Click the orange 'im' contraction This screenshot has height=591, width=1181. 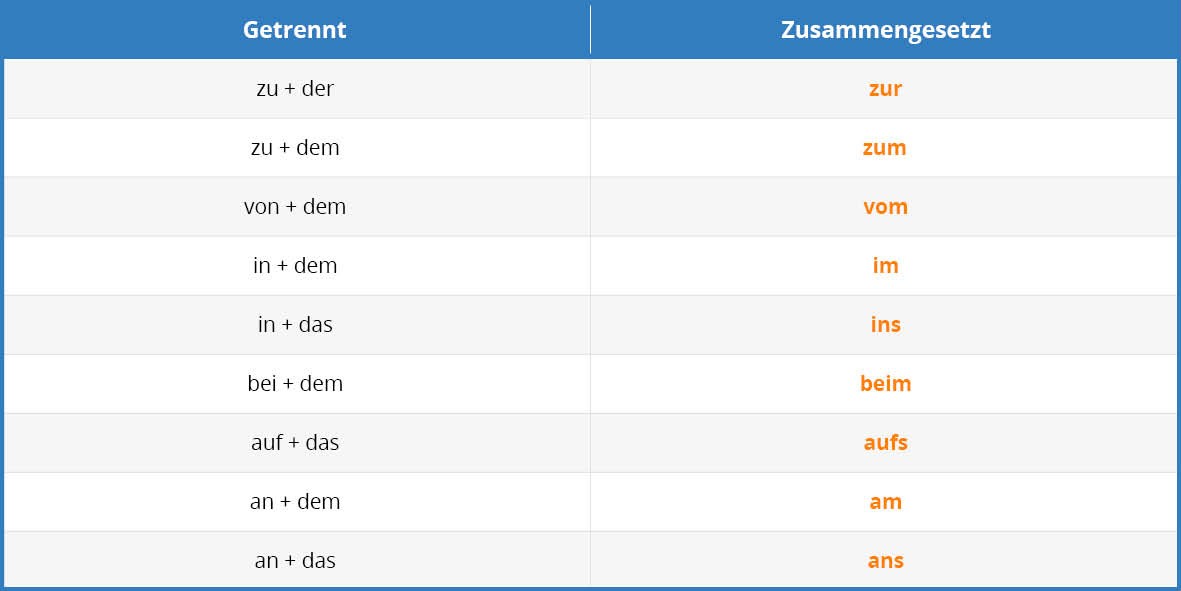pyautogui.click(x=885, y=265)
